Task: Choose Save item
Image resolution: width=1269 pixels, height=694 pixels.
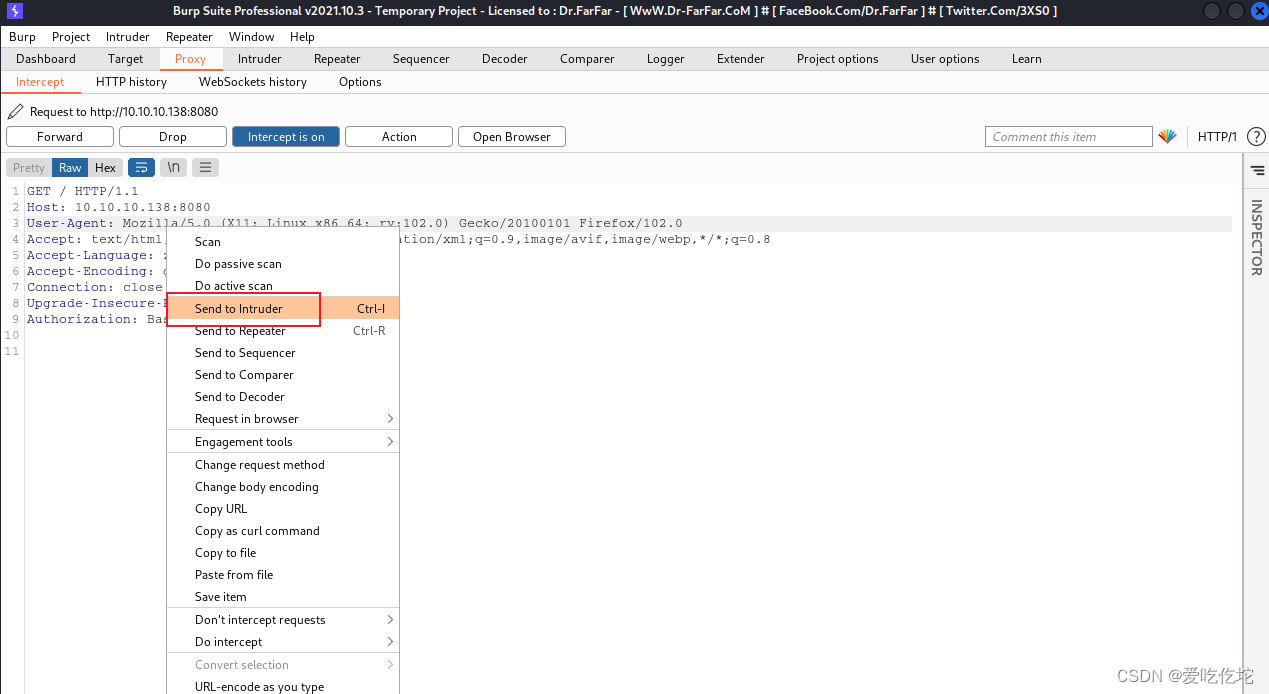Action: [283, 597]
